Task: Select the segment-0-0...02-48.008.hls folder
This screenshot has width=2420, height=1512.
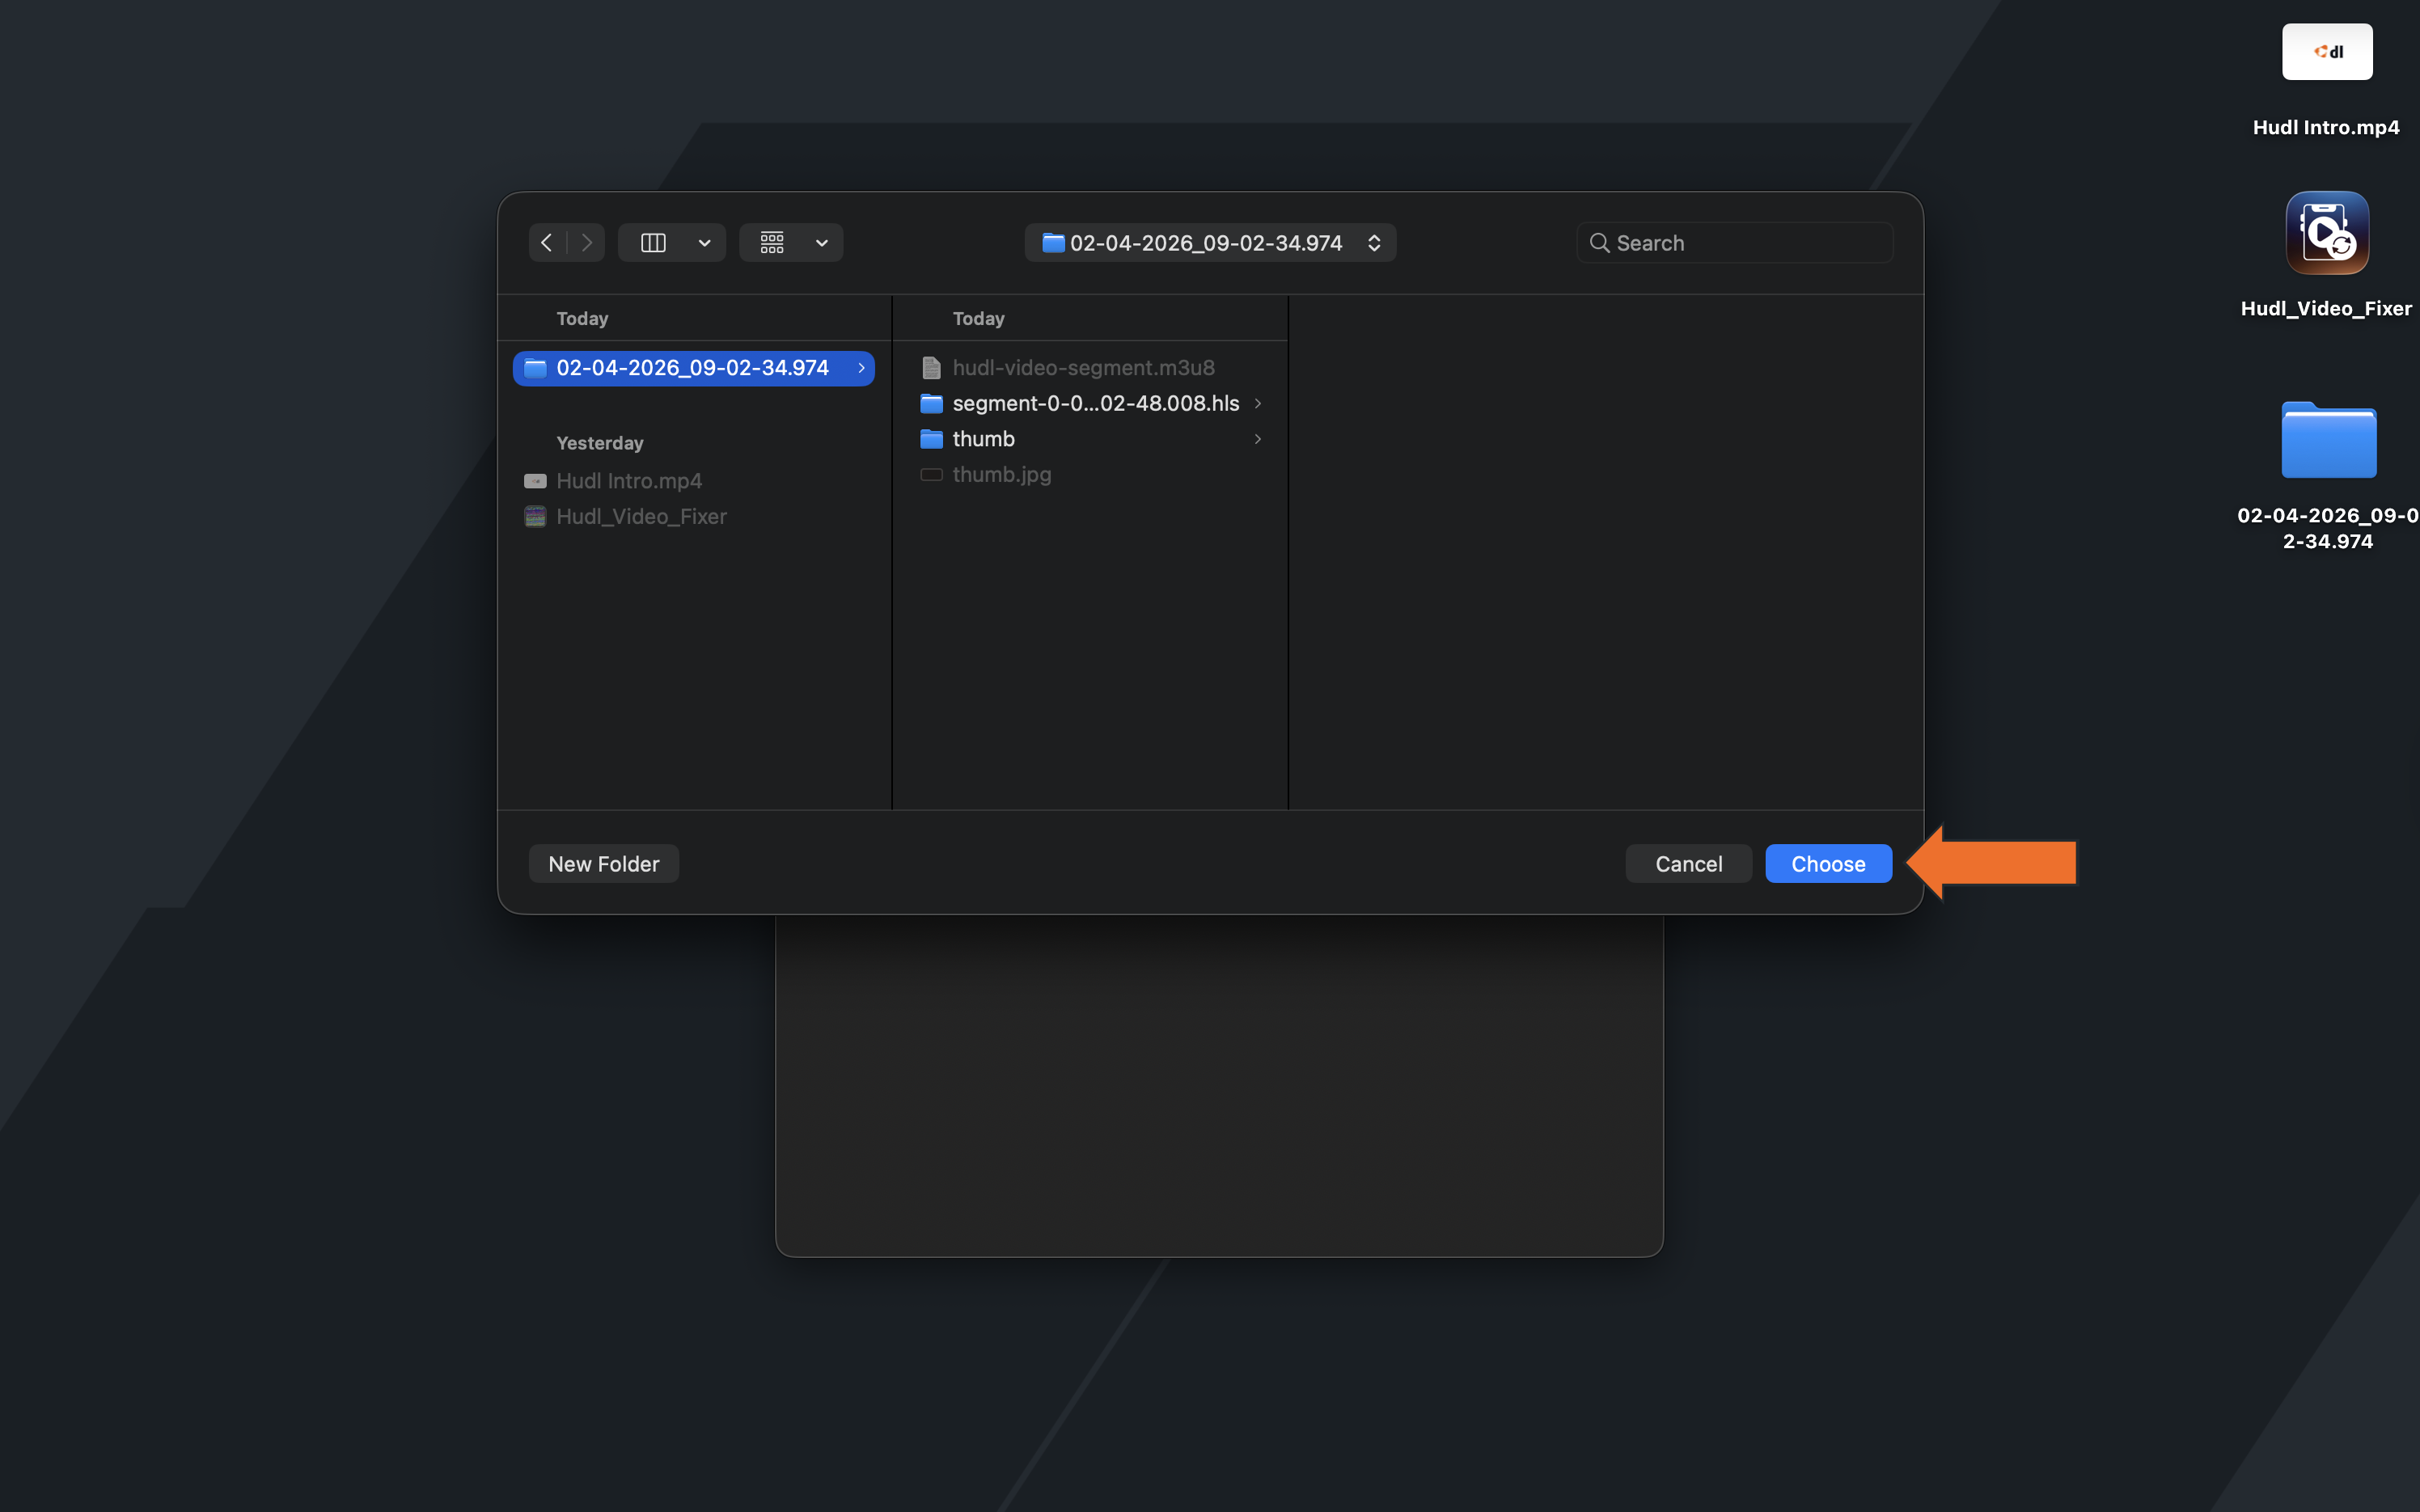Action: pos(1095,403)
